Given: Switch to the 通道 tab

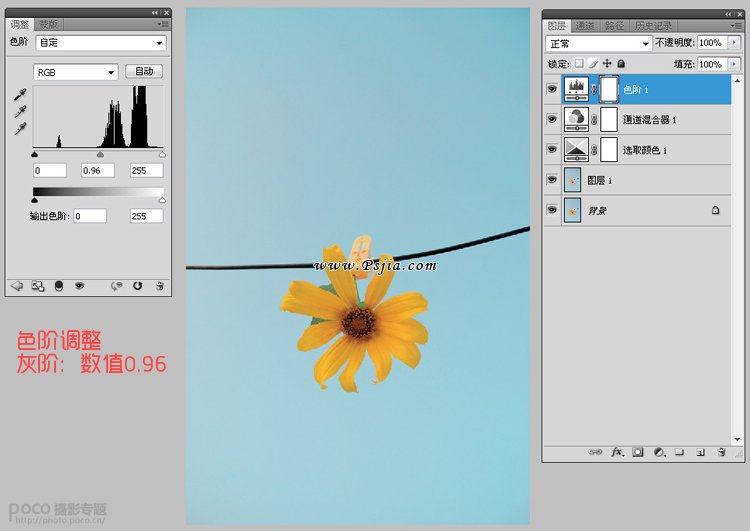Looking at the screenshot, I should [x=585, y=25].
